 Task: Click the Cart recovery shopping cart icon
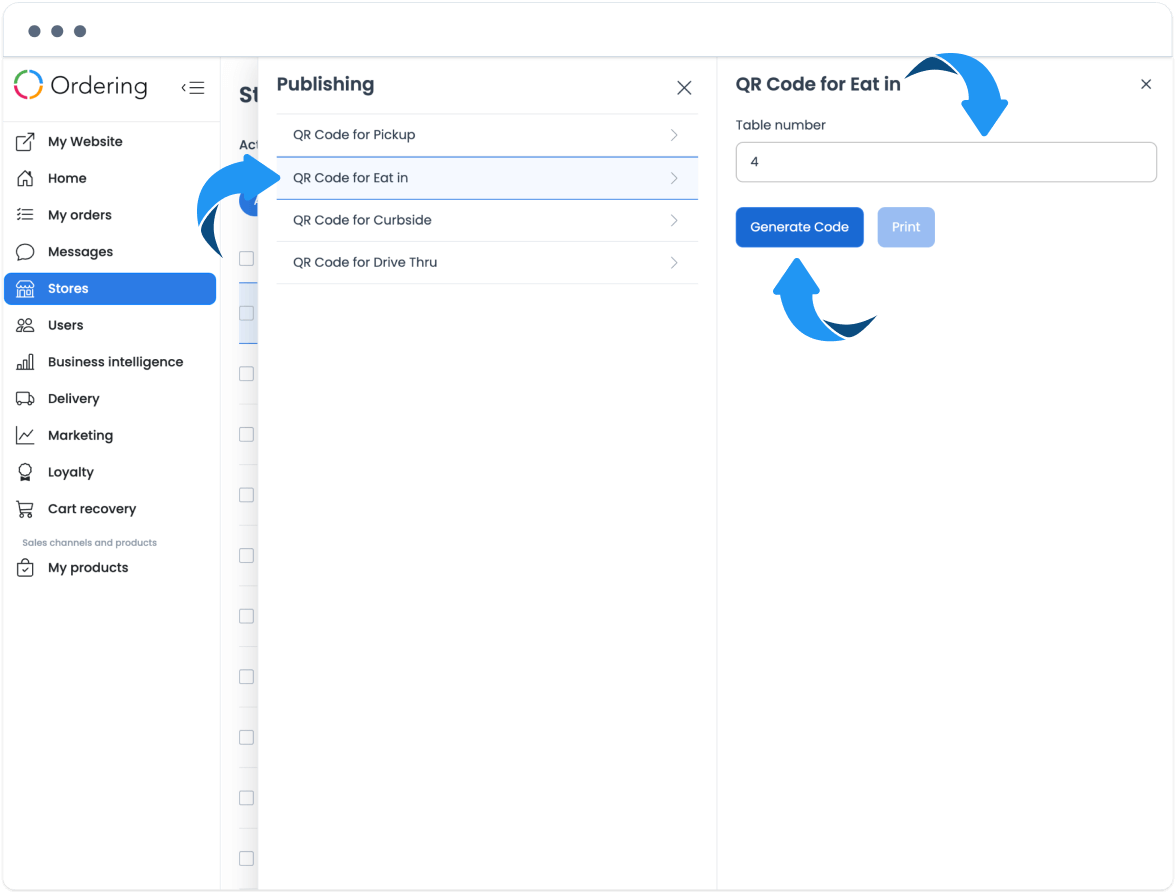(25, 509)
